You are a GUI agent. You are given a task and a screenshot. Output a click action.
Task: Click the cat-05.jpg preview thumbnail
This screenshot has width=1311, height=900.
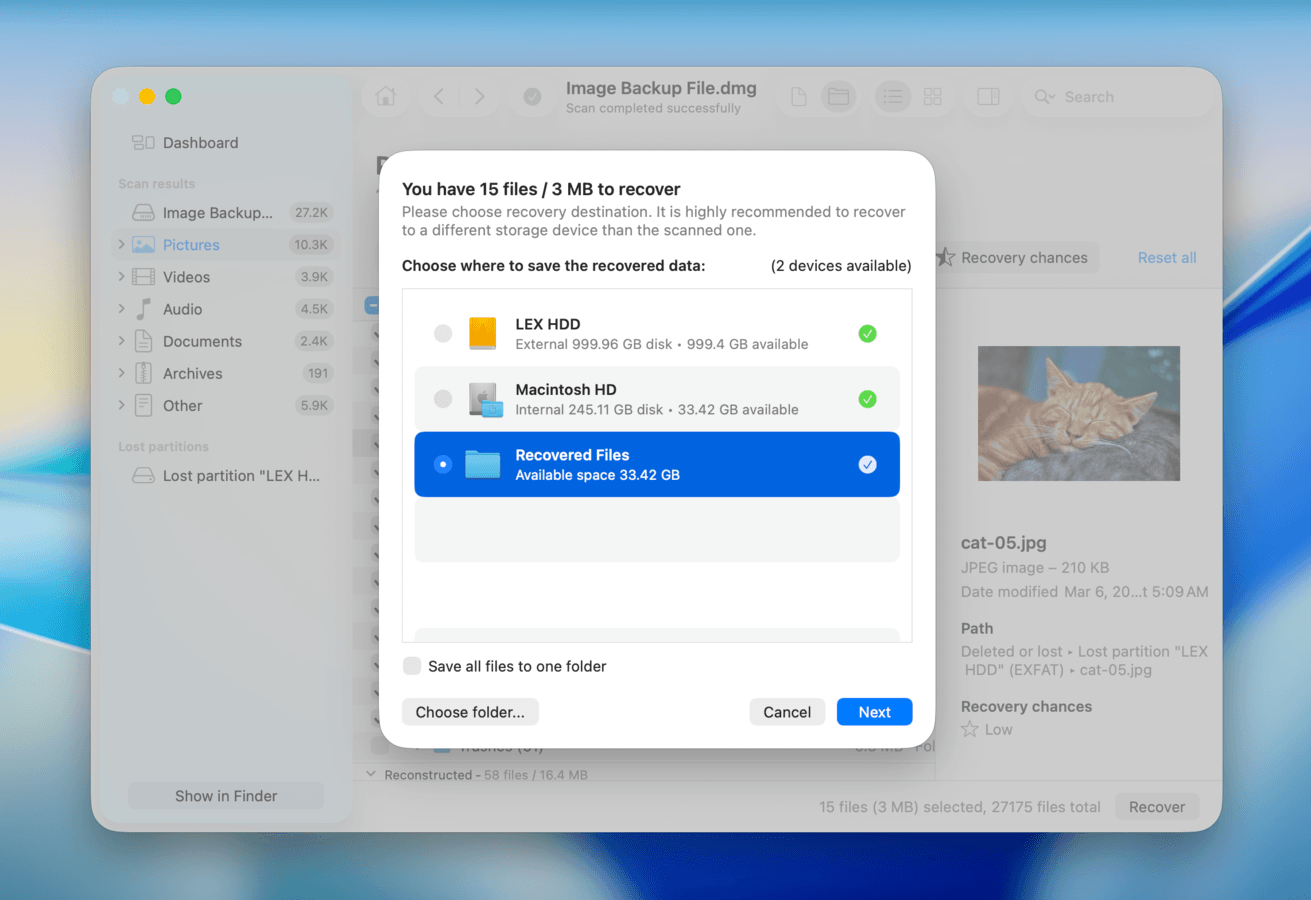[x=1078, y=413]
